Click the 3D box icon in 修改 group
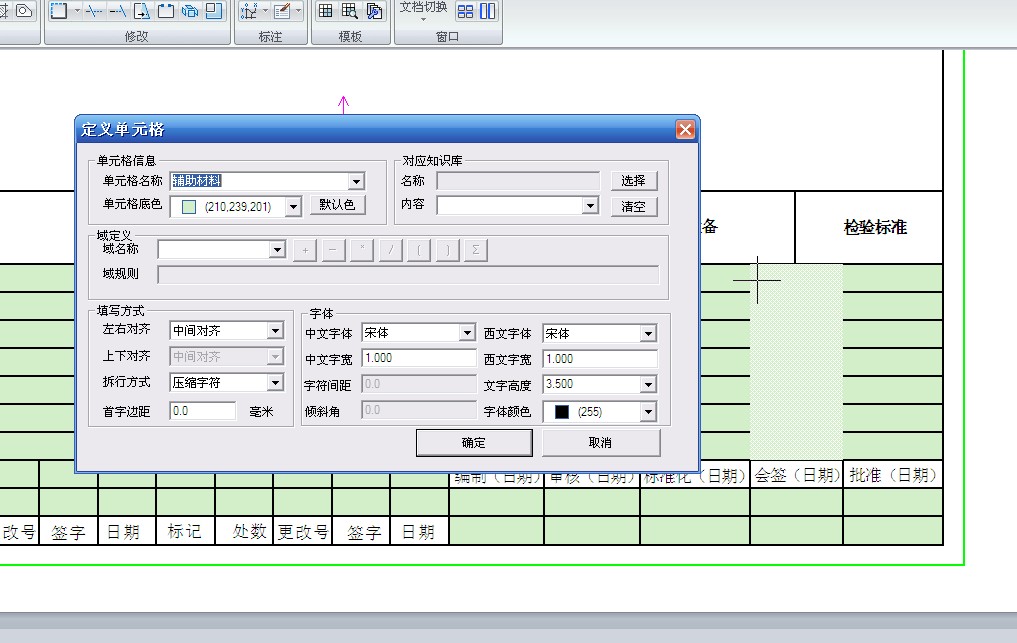Image resolution: width=1017 pixels, height=643 pixels. tap(189, 11)
